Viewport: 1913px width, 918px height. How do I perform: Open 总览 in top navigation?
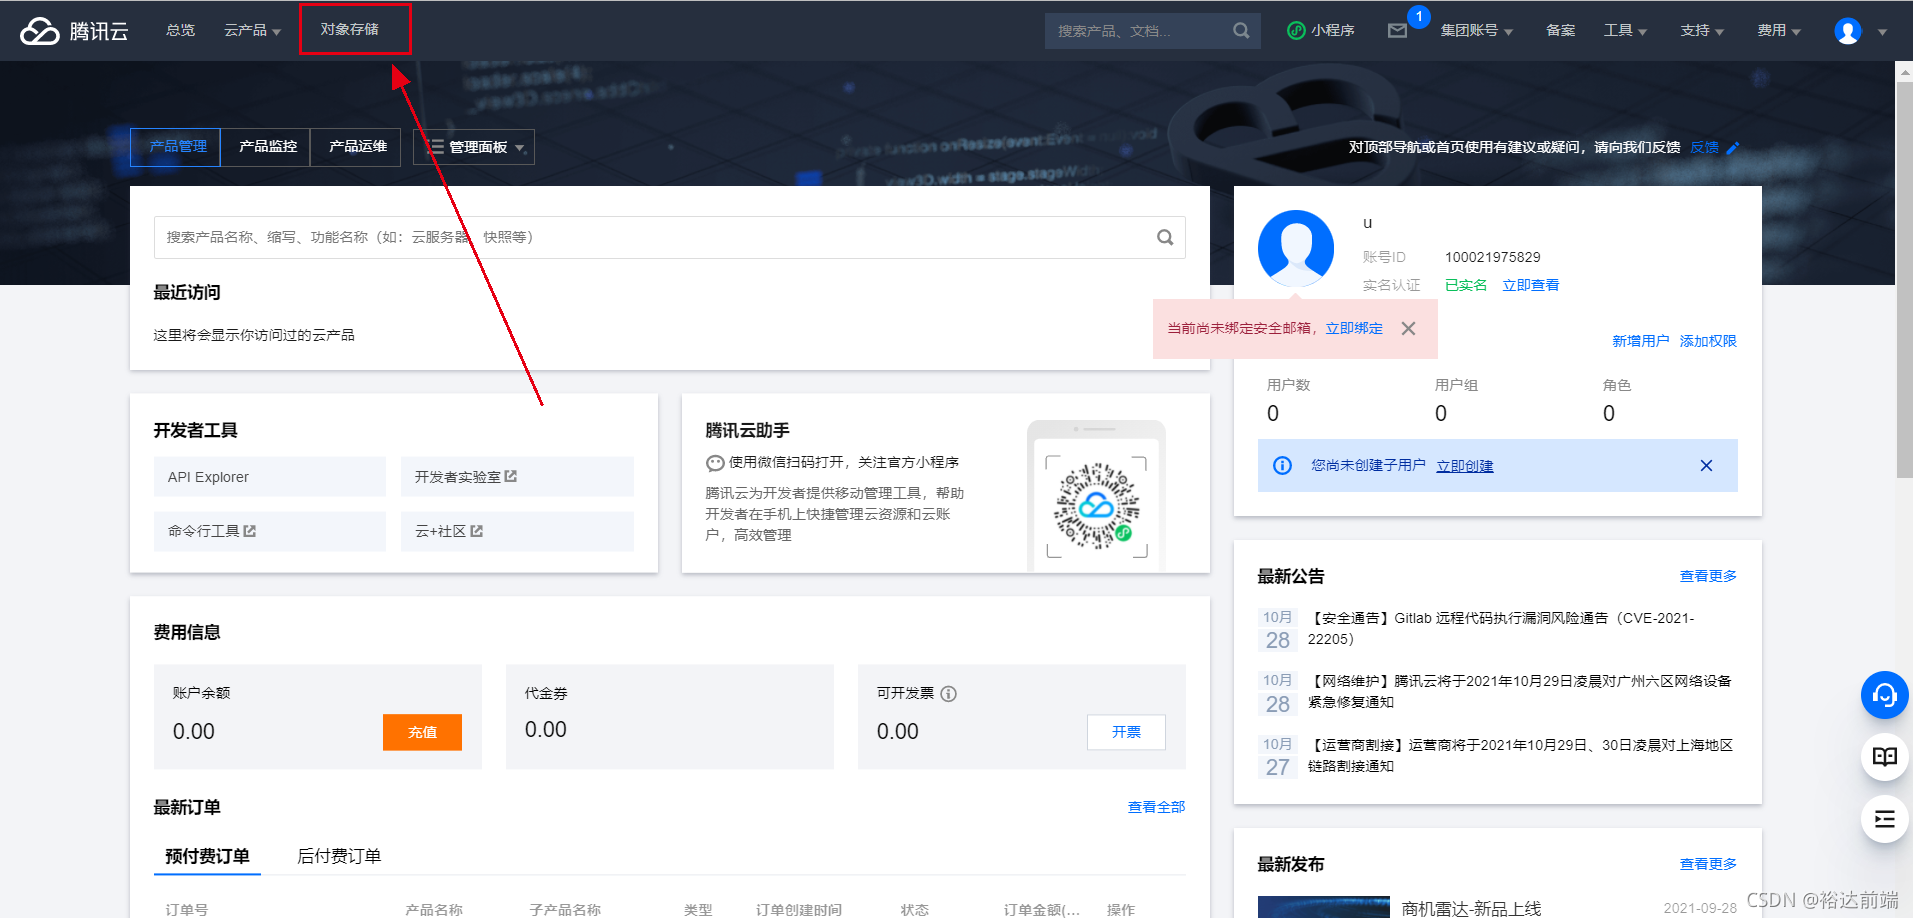[181, 31]
